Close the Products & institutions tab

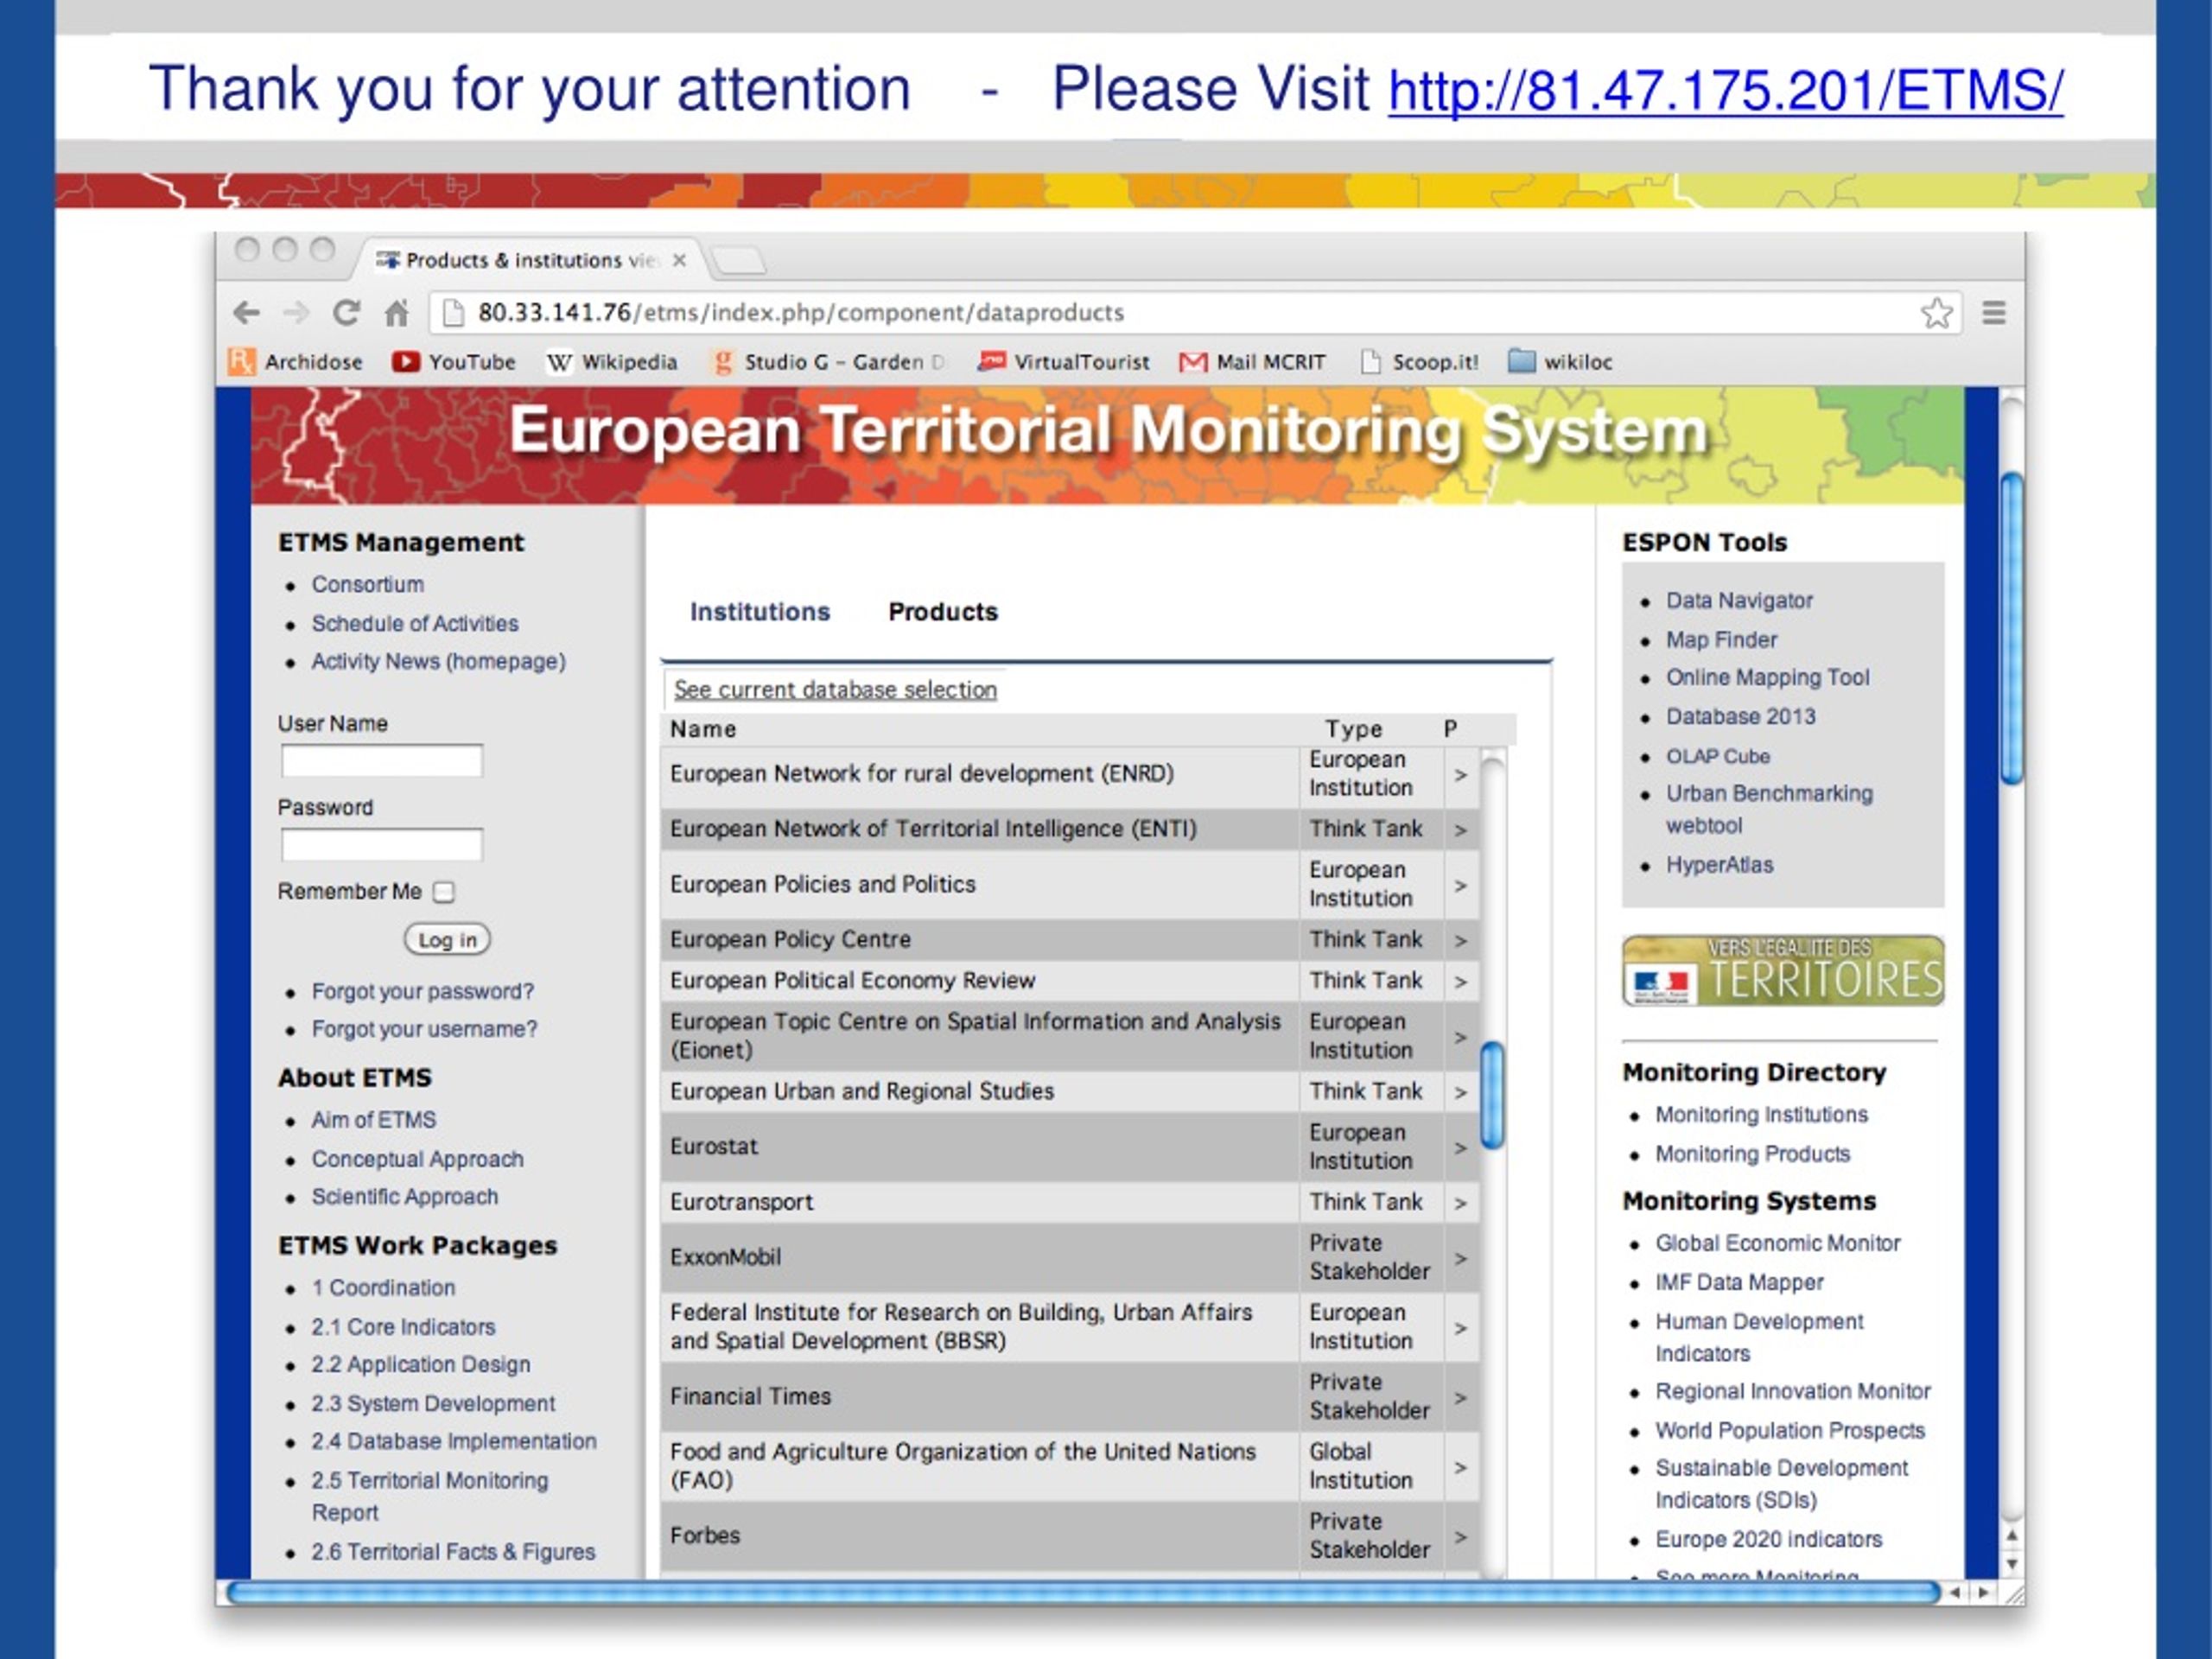679,260
